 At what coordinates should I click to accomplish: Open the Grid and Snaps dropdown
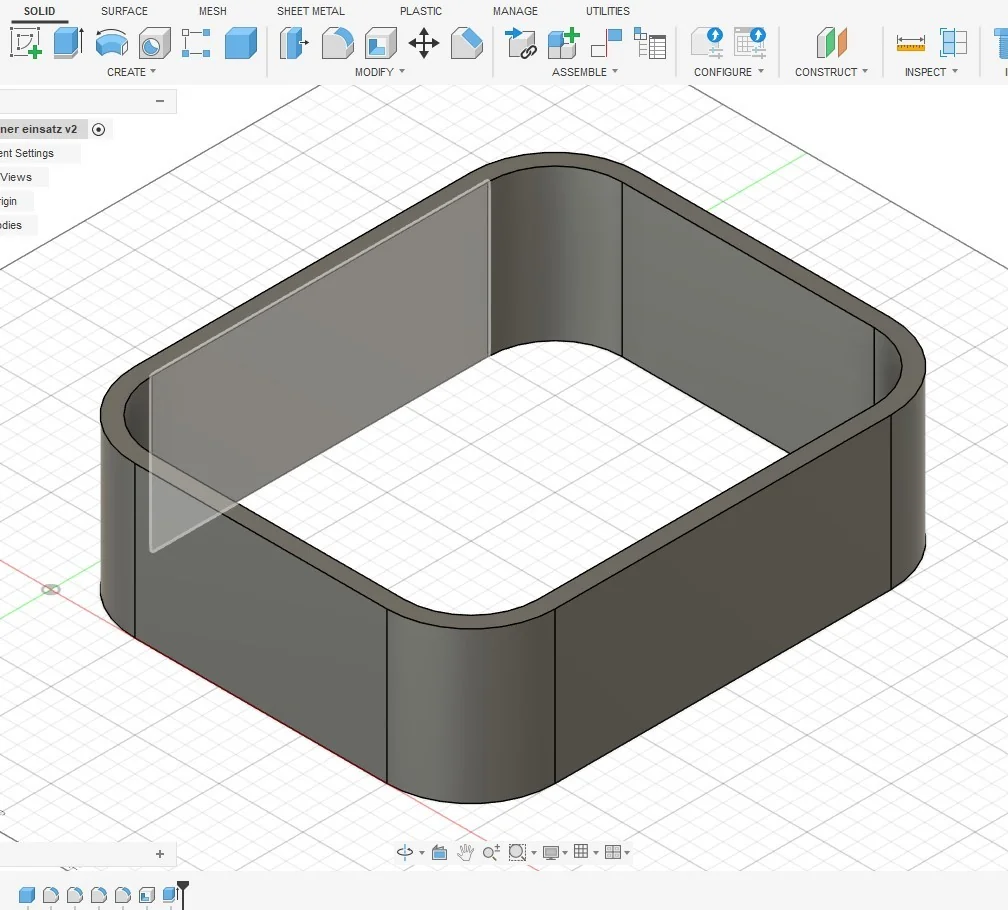click(x=585, y=852)
